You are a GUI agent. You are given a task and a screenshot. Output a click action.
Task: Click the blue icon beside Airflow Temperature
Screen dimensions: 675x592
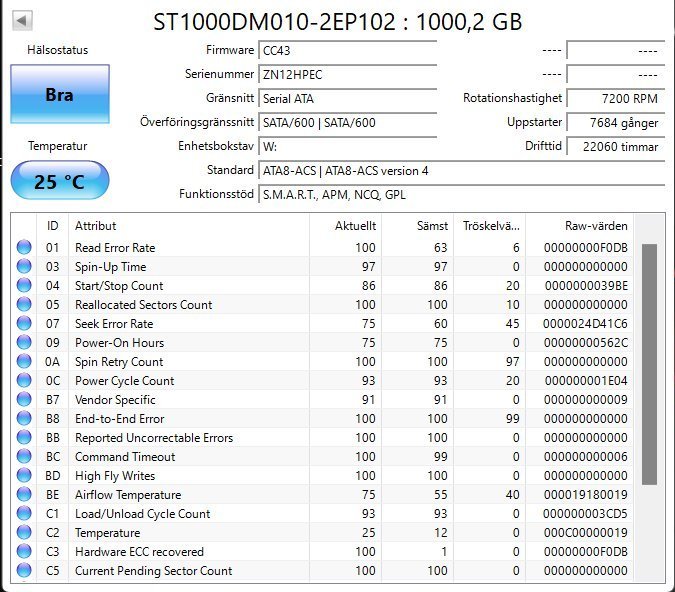[x=24, y=495]
